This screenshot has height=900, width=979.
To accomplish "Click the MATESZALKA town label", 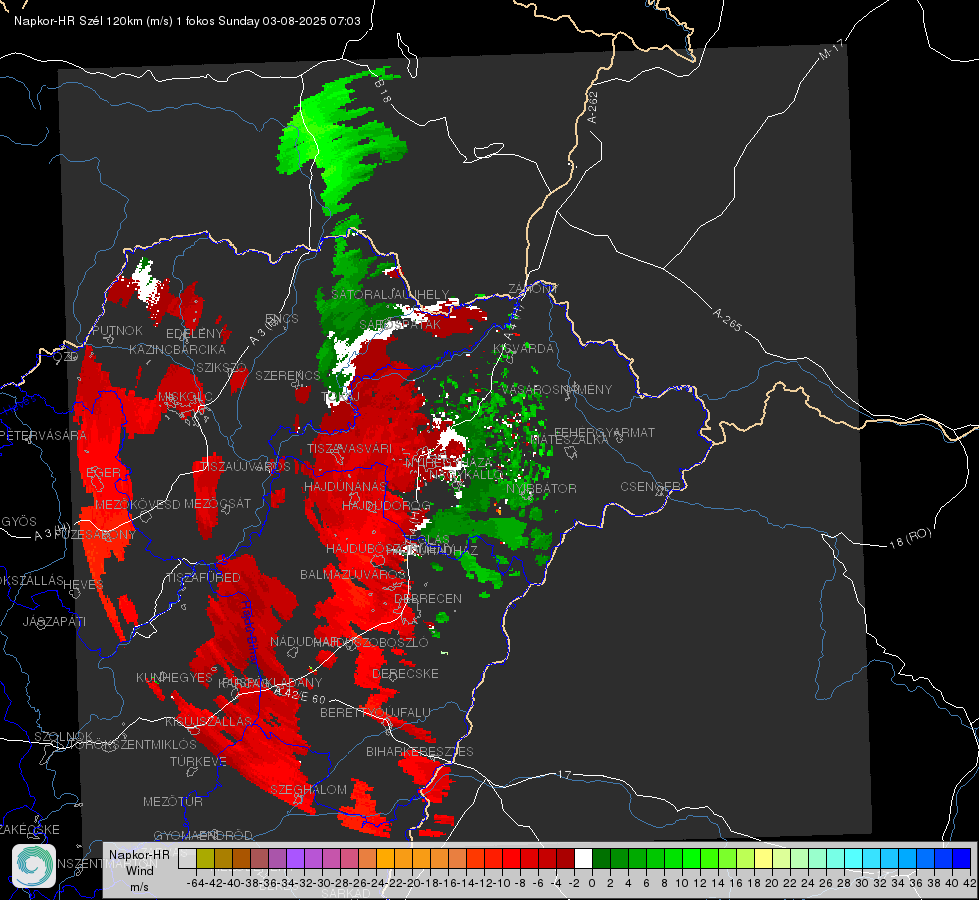I will [569, 440].
